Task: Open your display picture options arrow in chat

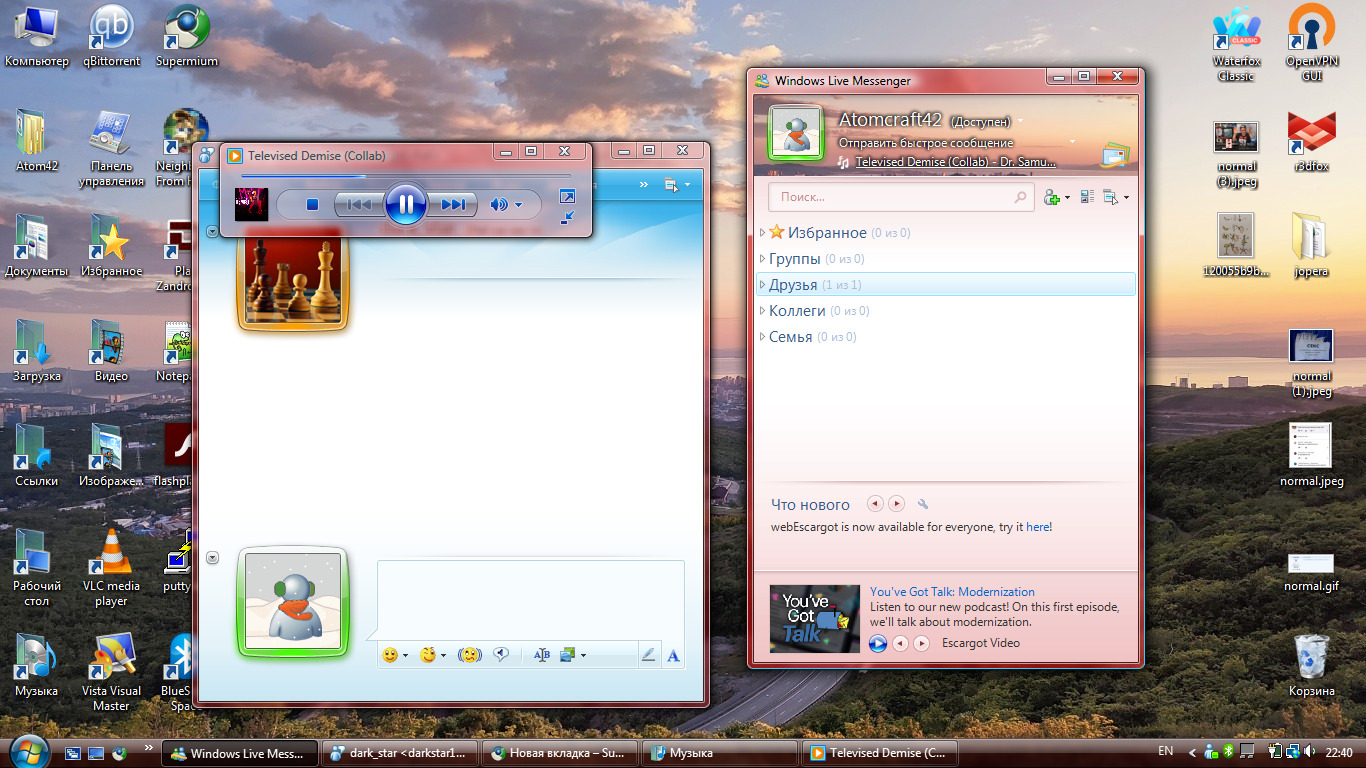Action: coord(212,557)
